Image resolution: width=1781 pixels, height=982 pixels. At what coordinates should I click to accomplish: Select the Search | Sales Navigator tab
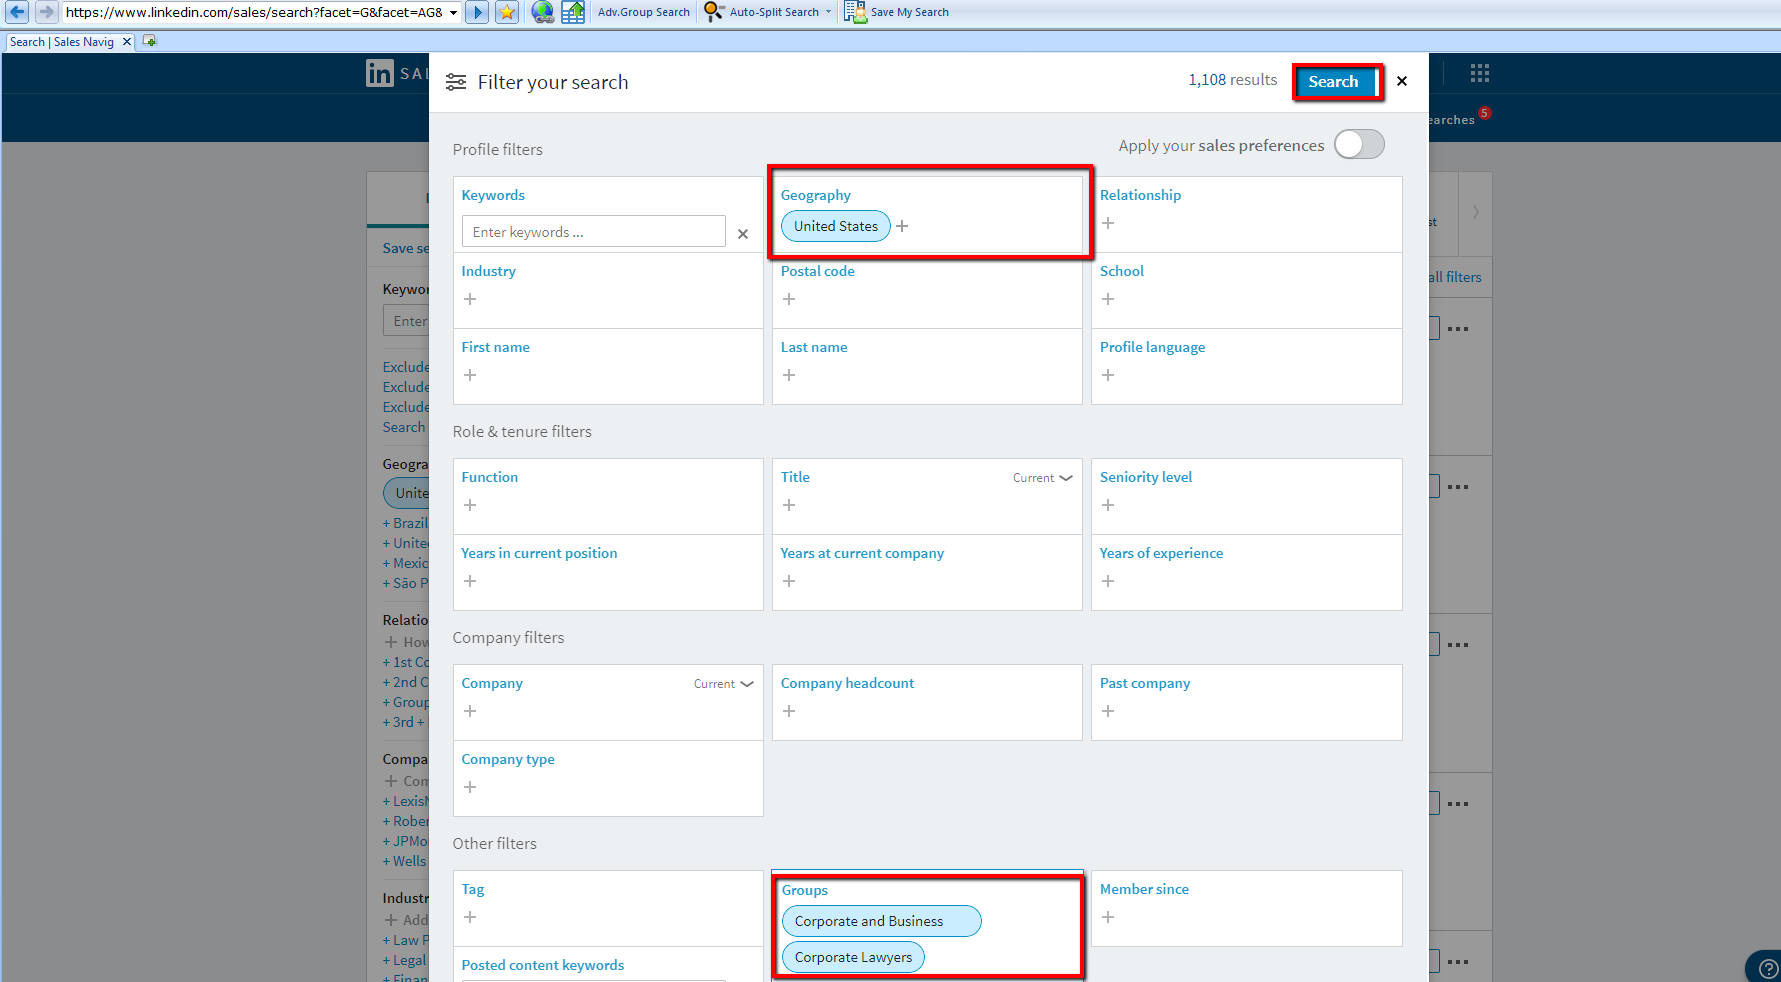pos(62,42)
